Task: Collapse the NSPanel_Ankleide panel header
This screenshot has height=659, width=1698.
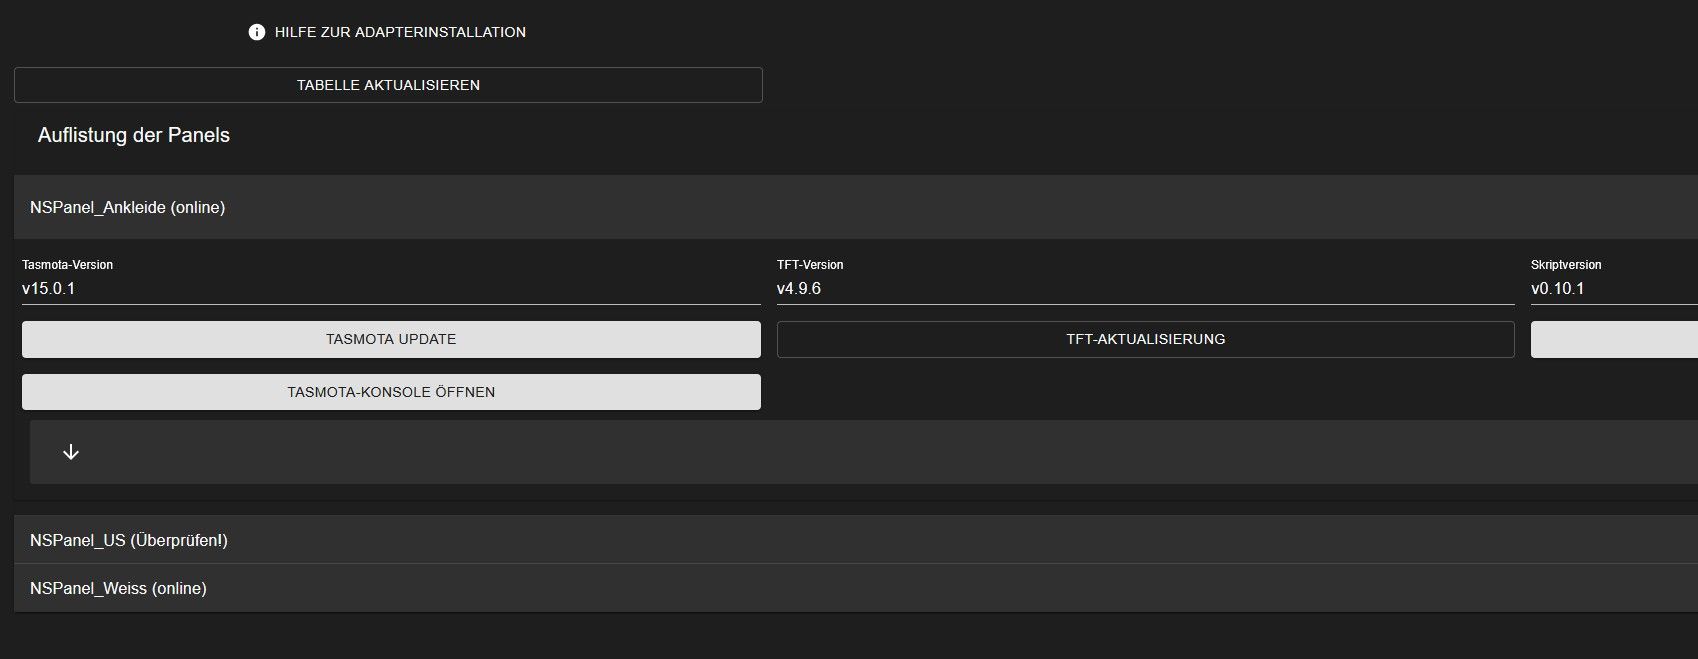Action: point(127,207)
